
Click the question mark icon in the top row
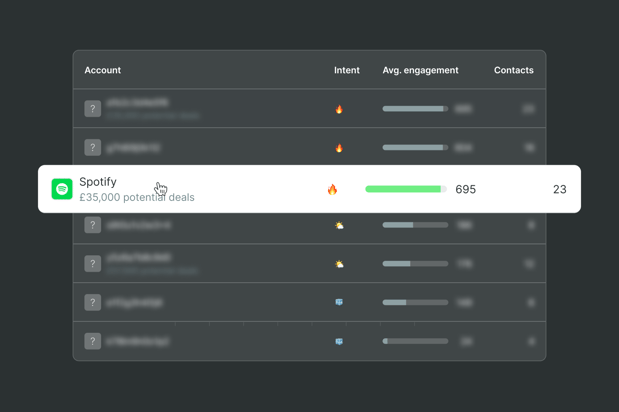click(92, 109)
